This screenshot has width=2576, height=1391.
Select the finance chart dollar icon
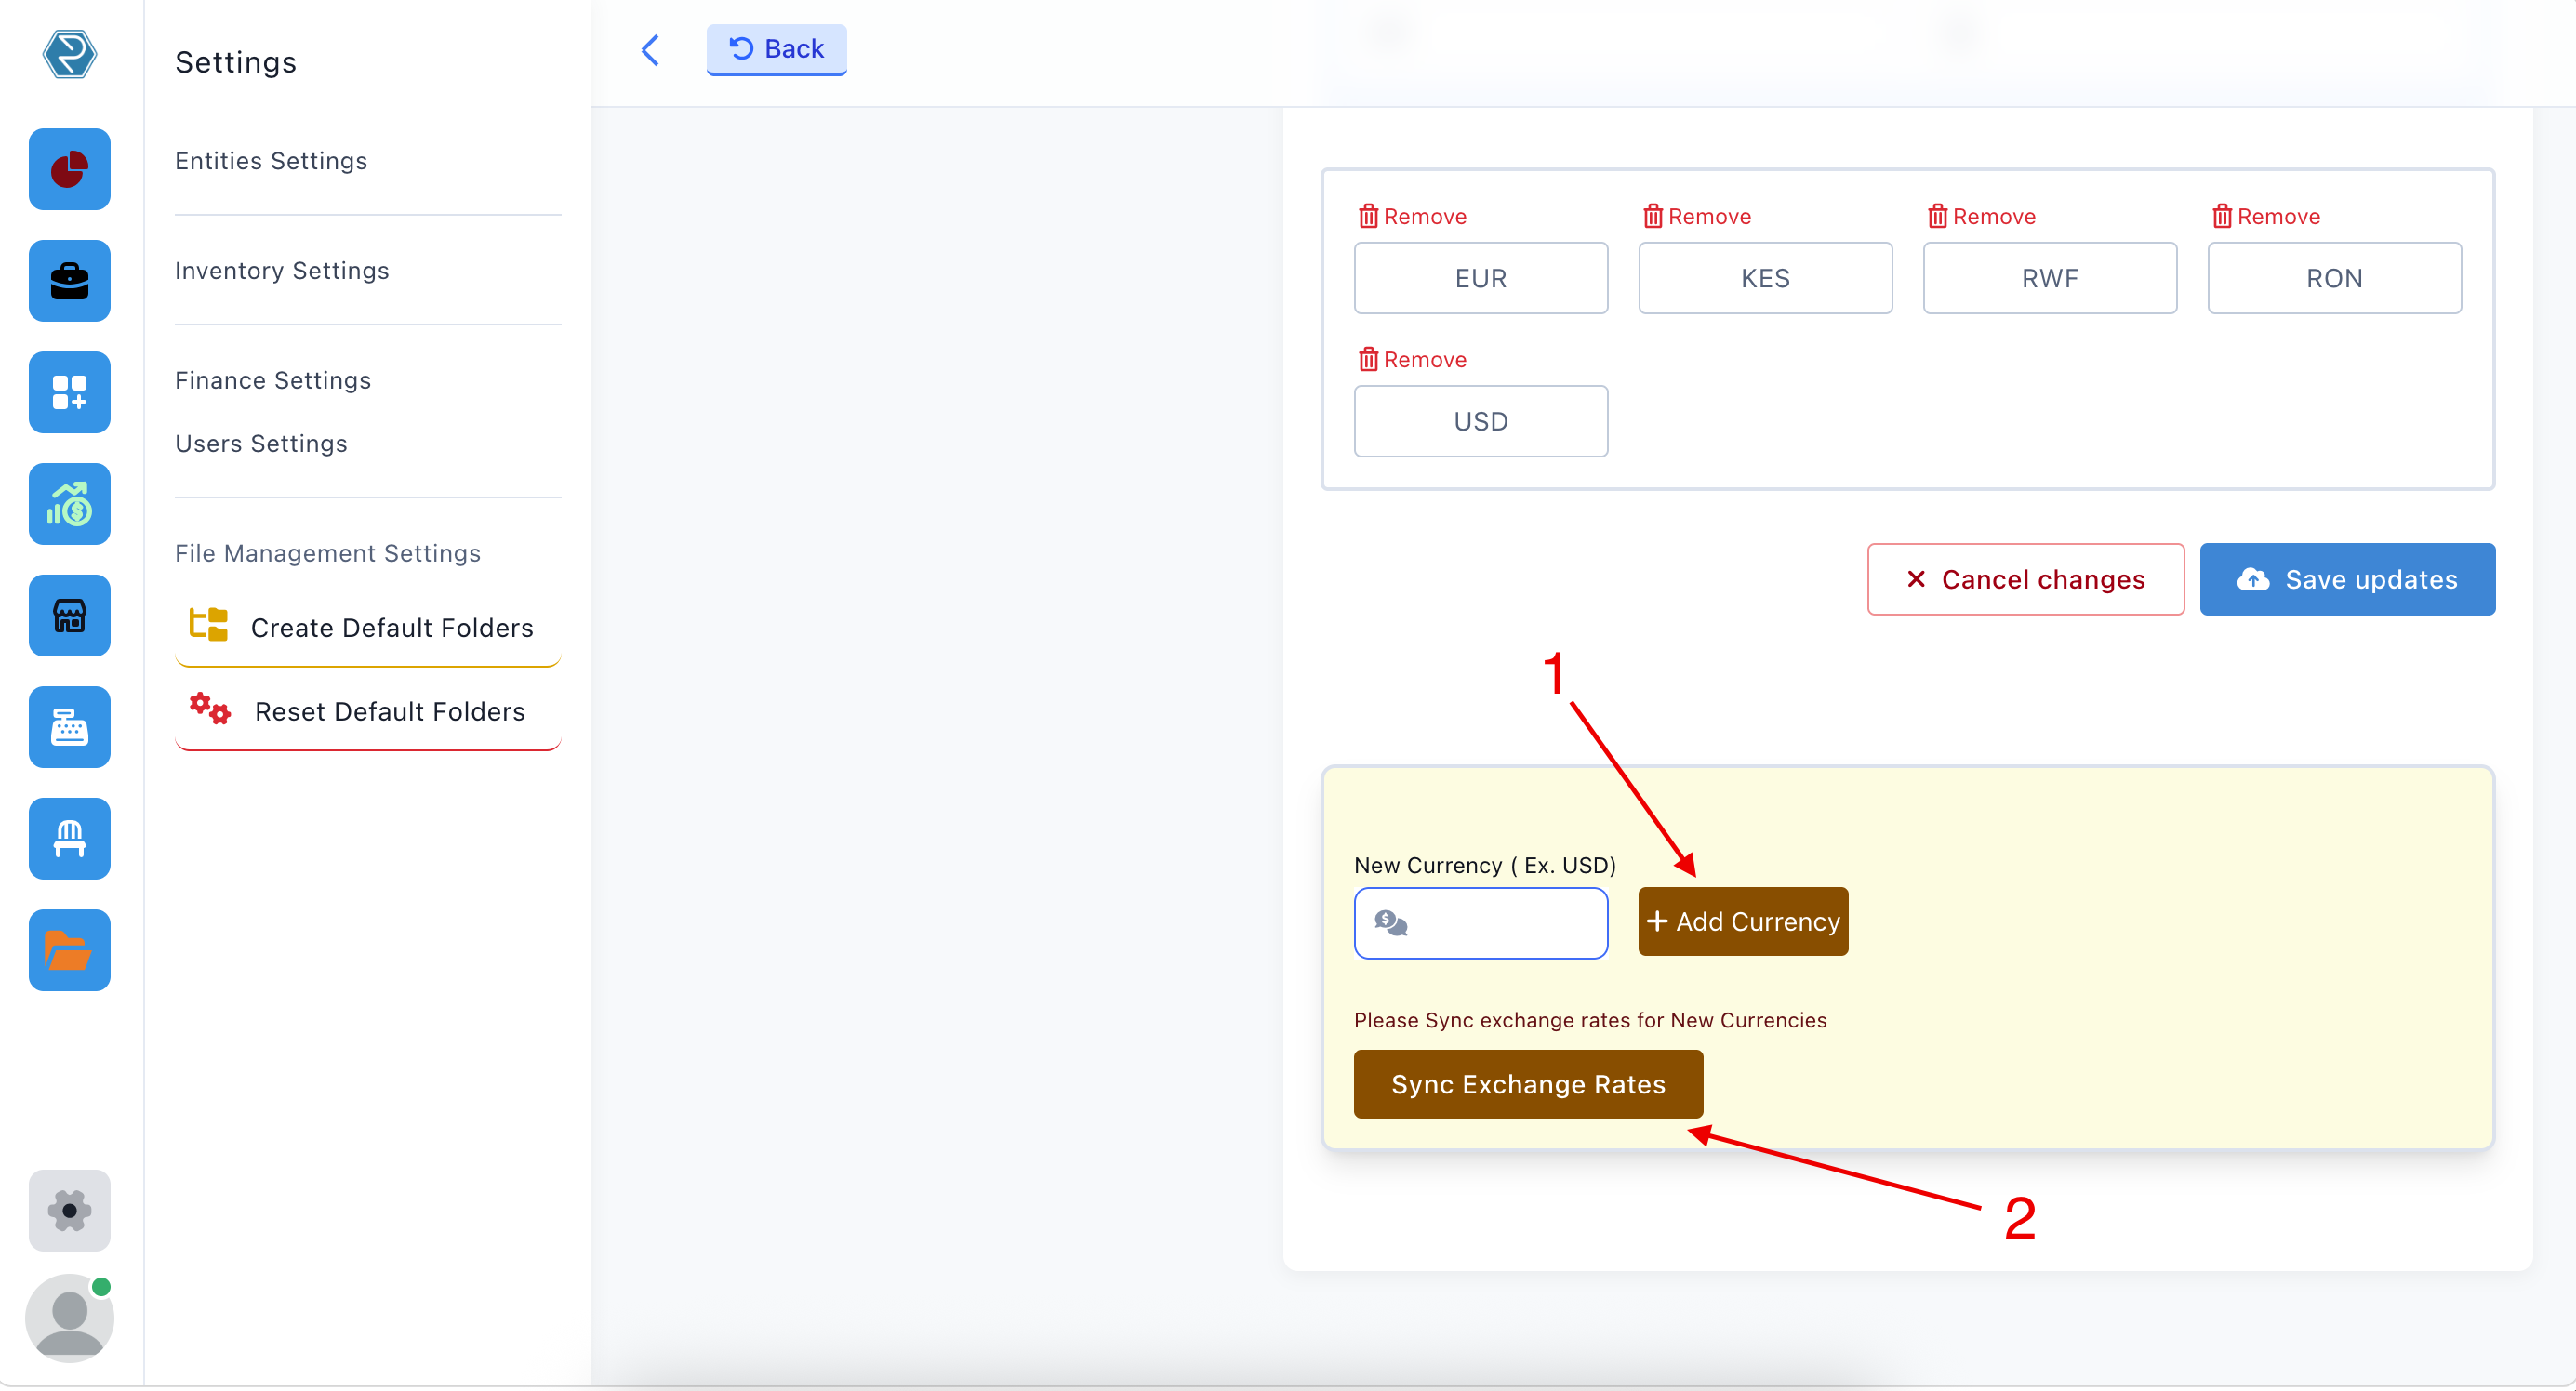(69, 504)
